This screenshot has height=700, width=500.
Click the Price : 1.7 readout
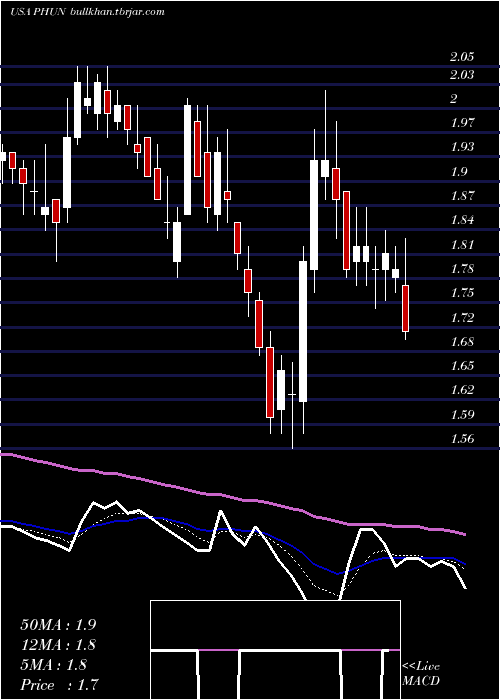click(59, 685)
